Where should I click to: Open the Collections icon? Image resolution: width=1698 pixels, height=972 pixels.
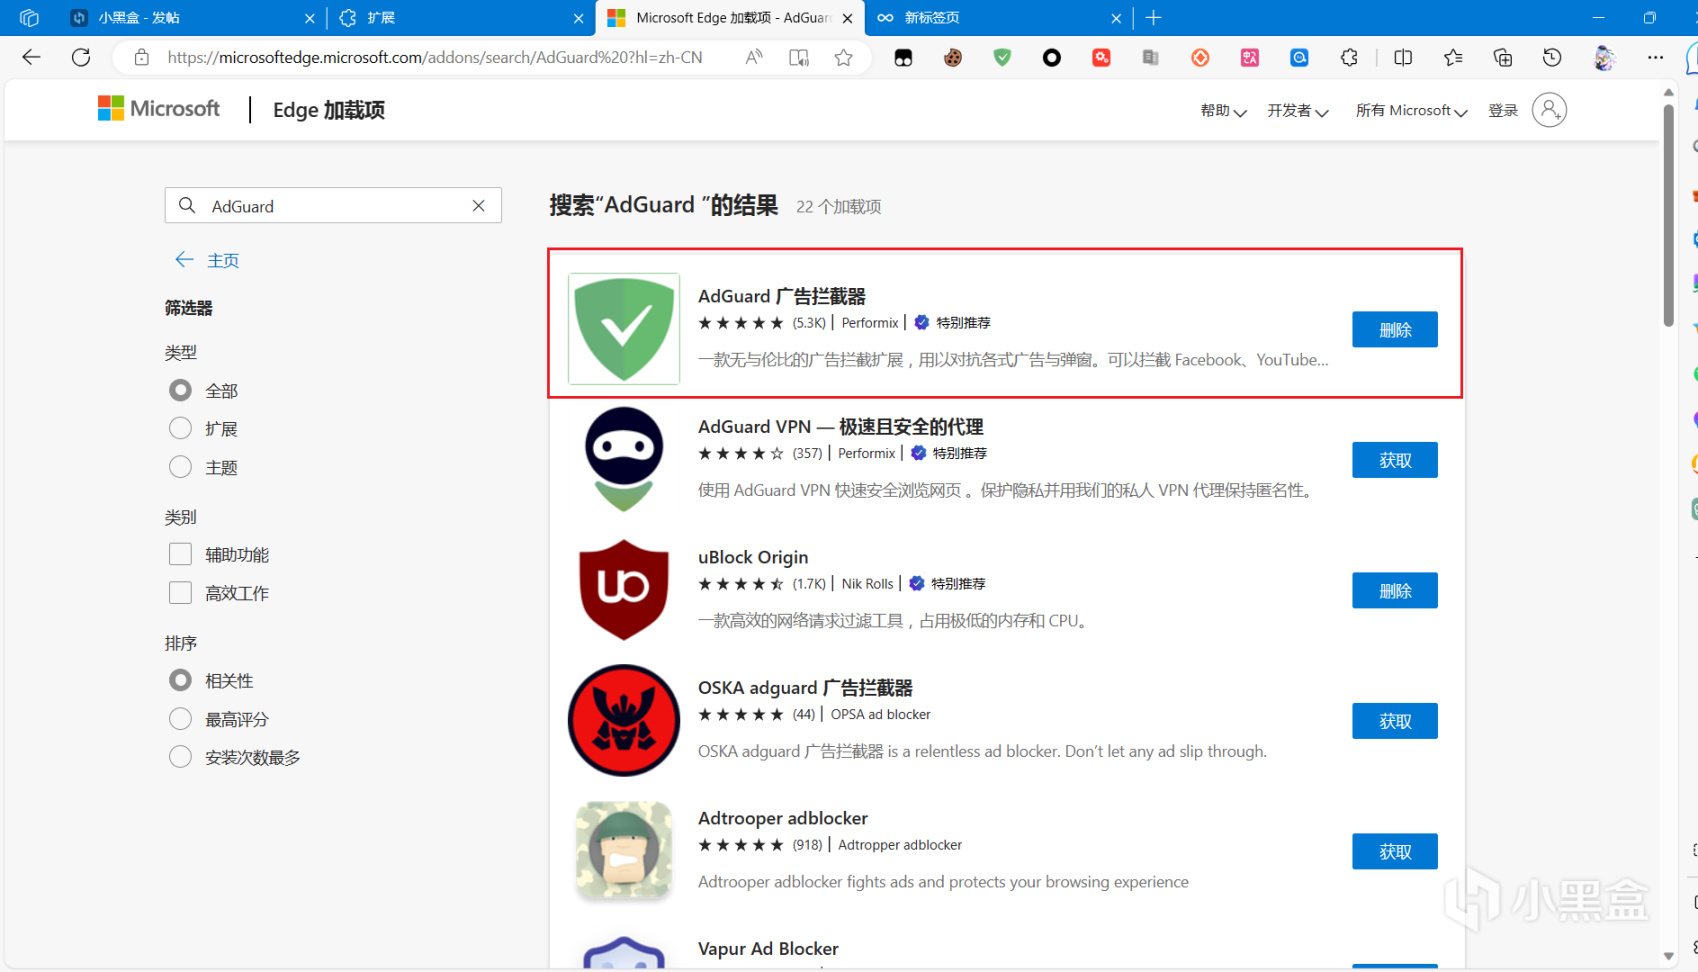[1502, 58]
